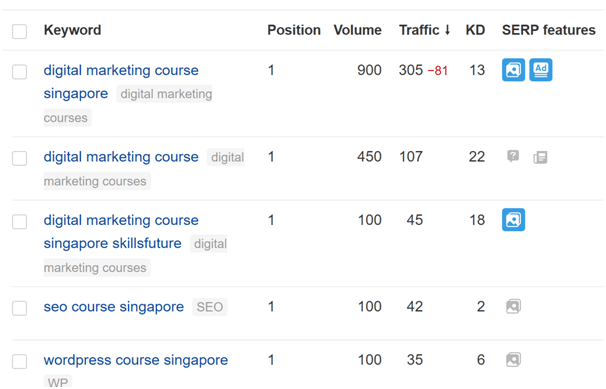Click the gray image pack icon for 'seo course singapore'
The height and width of the screenshot is (389, 606).
513,306
